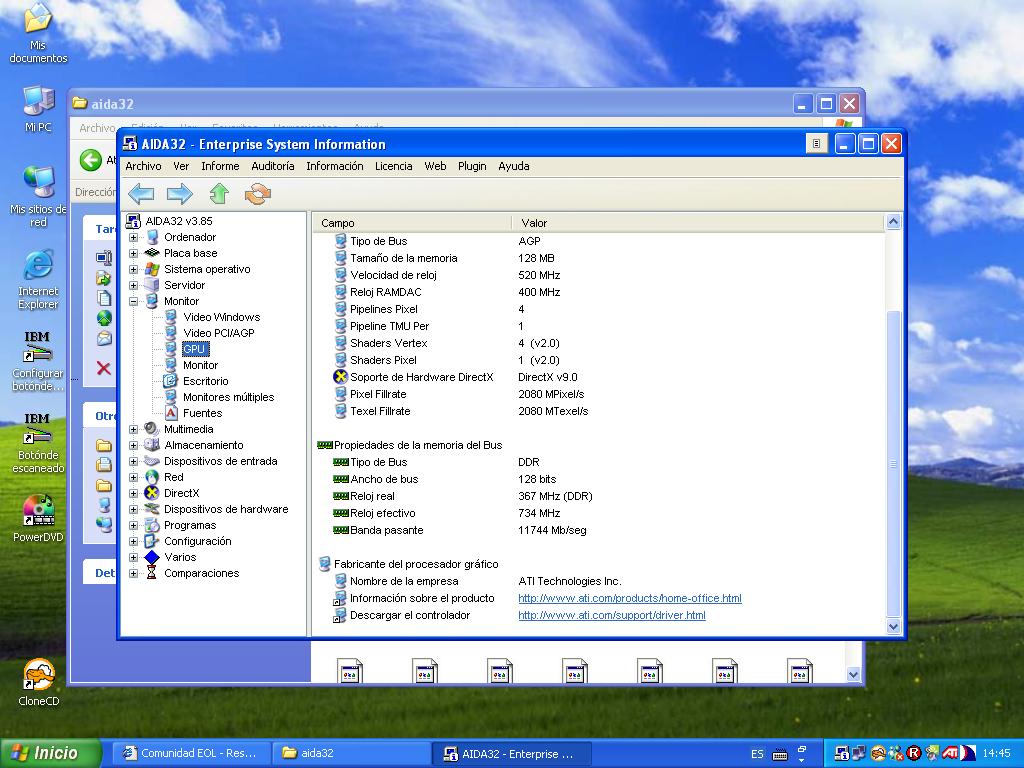Select the CloneCD desktop shortcut
Image resolution: width=1024 pixels, height=768 pixels.
39,682
